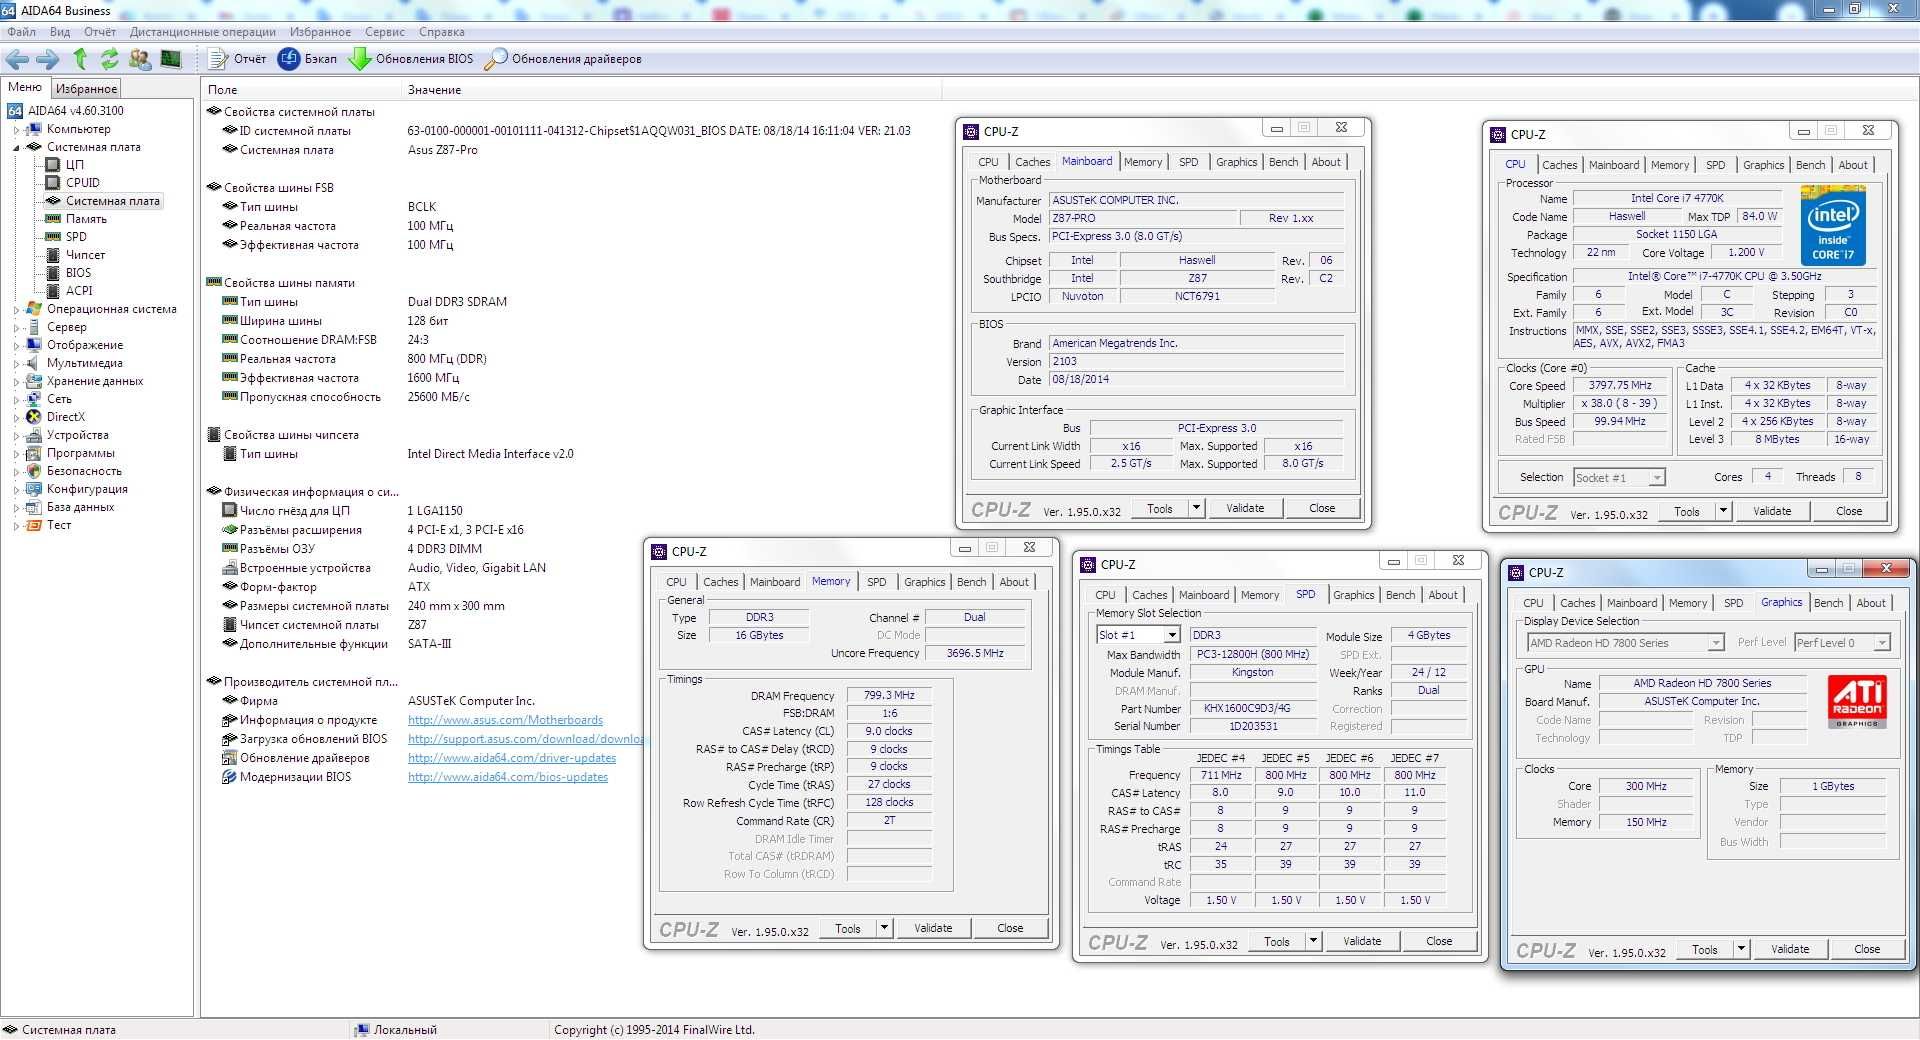Click the green up-level arrow icon
Image resolution: width=1920 pixels, height=1040 pixels.
click(80, 59)
